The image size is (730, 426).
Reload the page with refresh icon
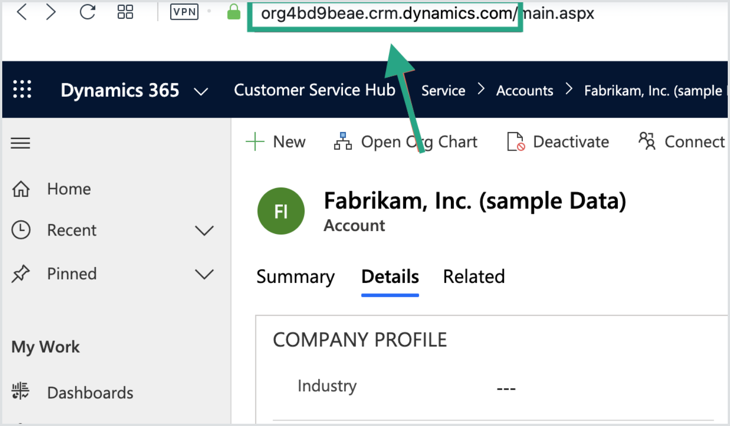87,12
